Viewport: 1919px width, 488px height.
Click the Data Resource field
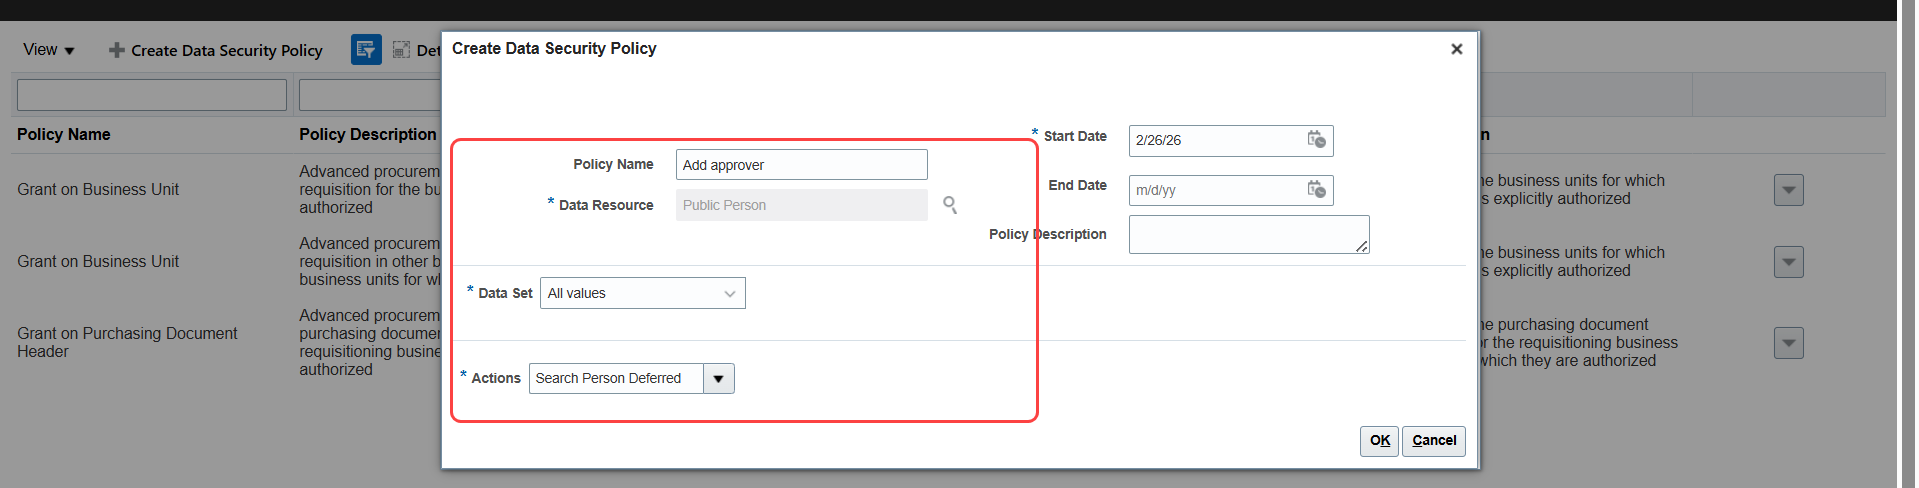point(801,205)
